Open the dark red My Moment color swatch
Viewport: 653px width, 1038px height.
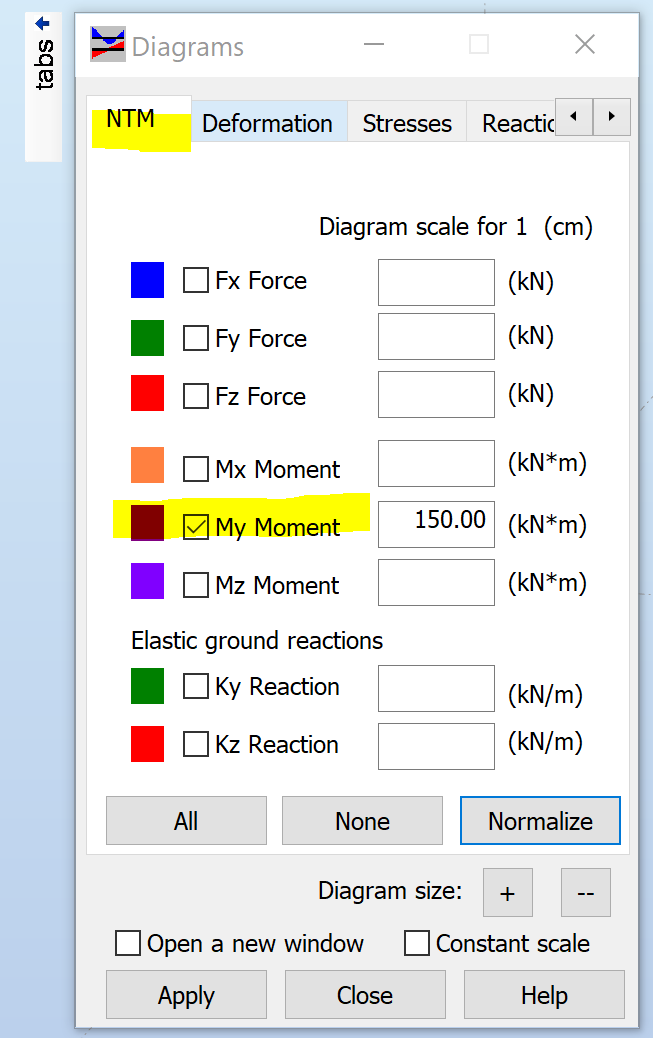tap(146, 524)
